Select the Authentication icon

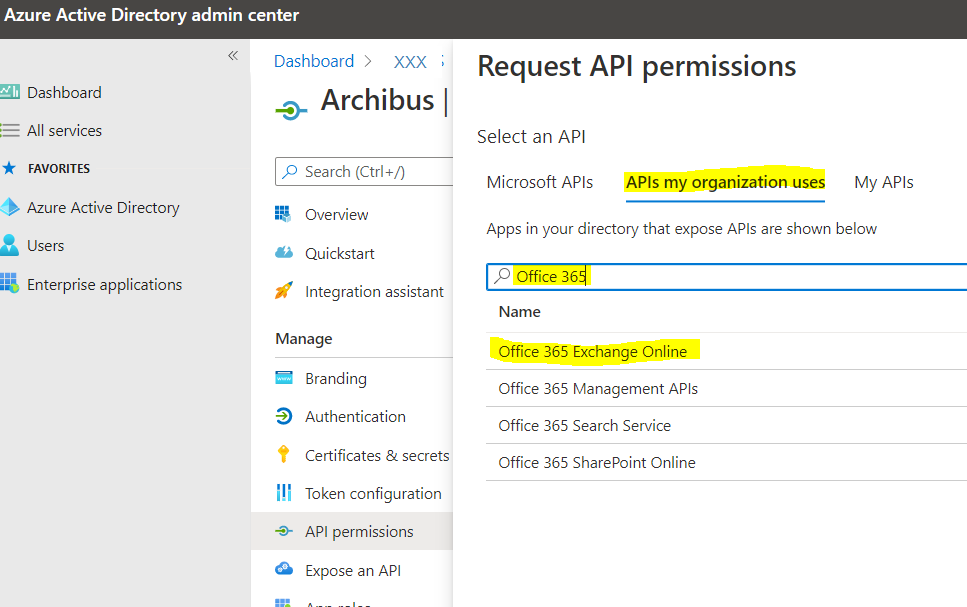pos(285,416)
